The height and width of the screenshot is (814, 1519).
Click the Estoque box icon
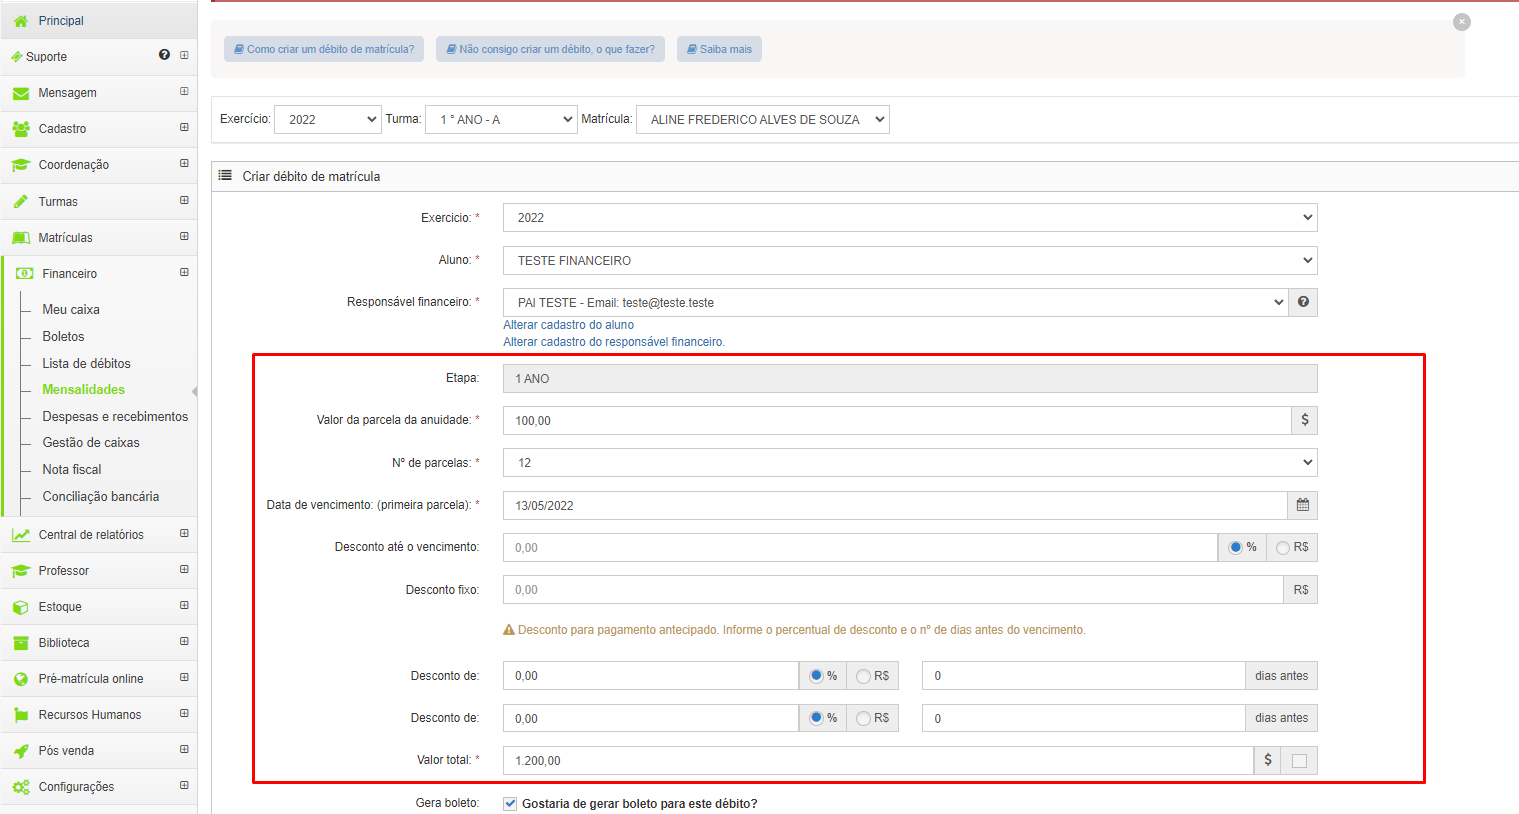[x=21, y=607]
